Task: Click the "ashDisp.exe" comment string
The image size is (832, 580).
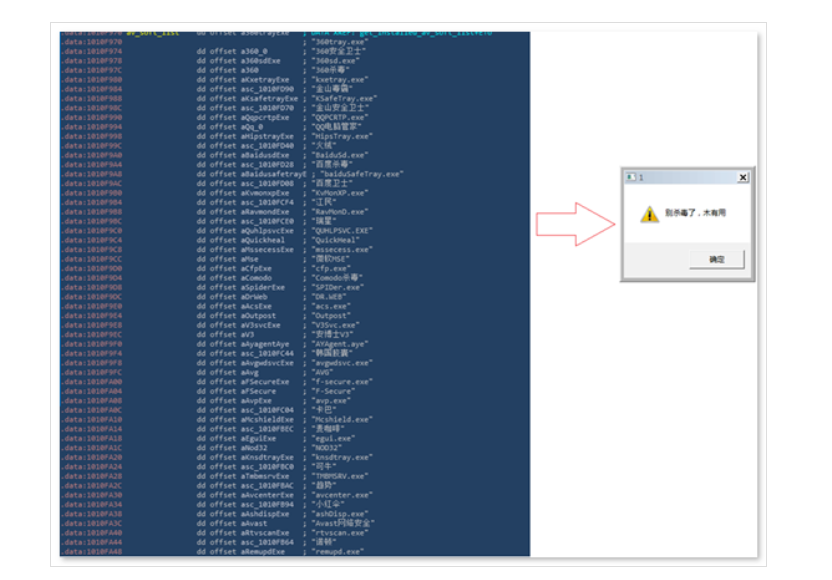Action: point(340,514)
